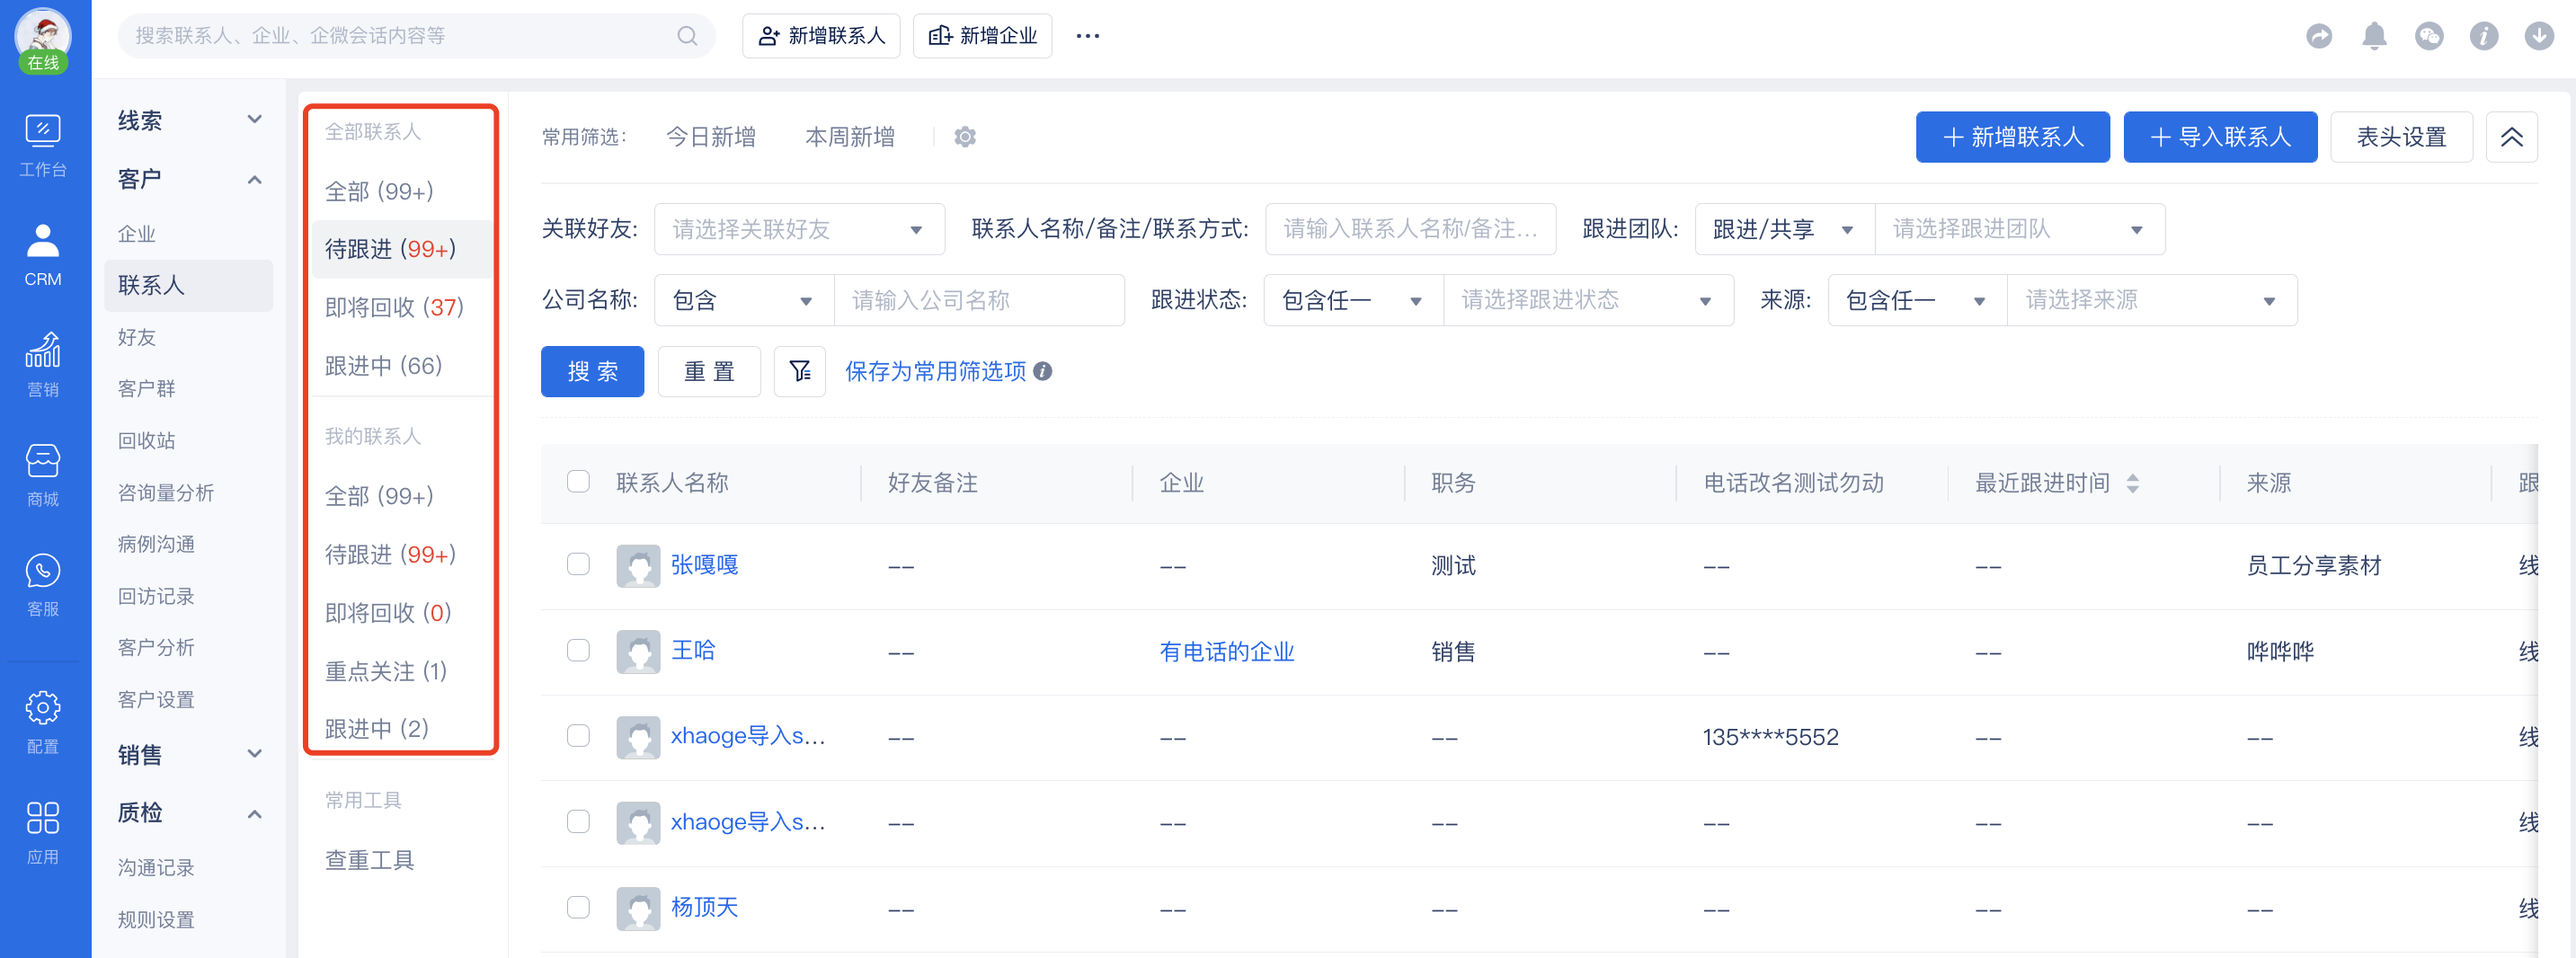Sort by 最近跟进时间 column arrows
The height and width of the screenshot is (958, 2576).
[2132, 484]
